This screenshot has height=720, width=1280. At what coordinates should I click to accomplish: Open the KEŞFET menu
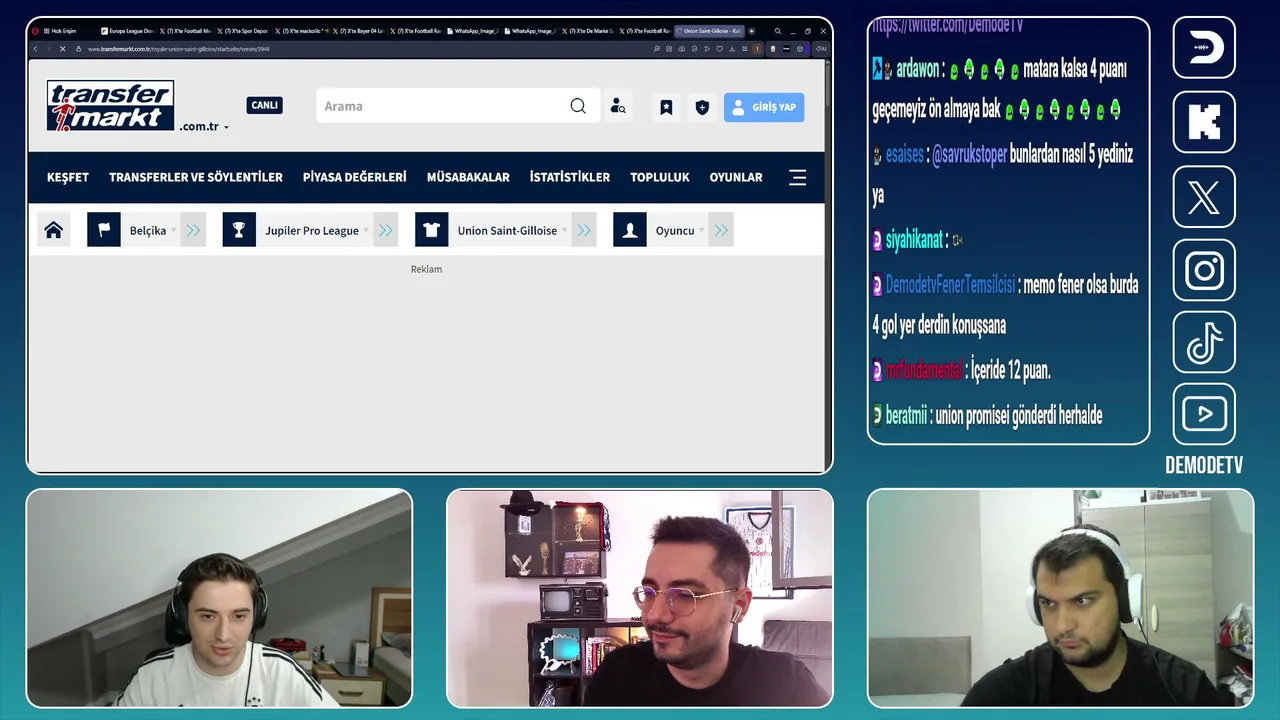[x=68, y=177]
